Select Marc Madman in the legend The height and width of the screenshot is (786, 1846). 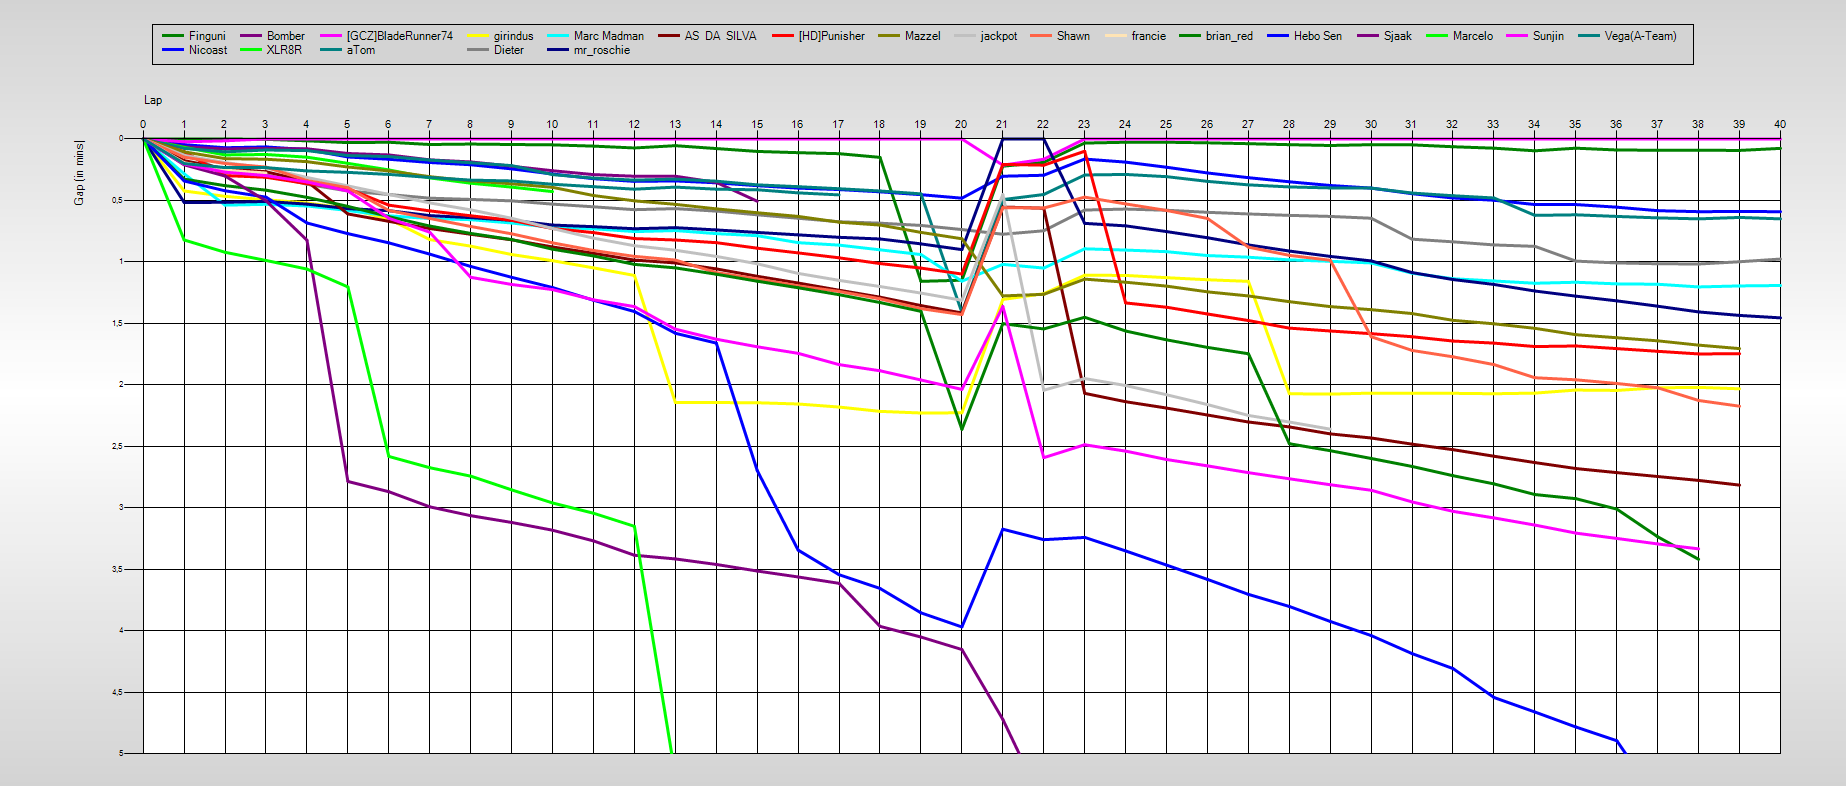[x=608, y=36]
